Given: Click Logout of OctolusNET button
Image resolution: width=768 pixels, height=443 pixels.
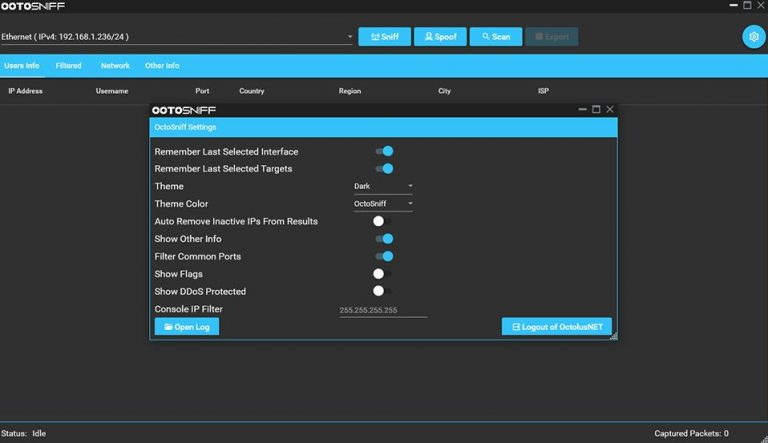Looking at the screenshot, I should click(x=557, y=327).
